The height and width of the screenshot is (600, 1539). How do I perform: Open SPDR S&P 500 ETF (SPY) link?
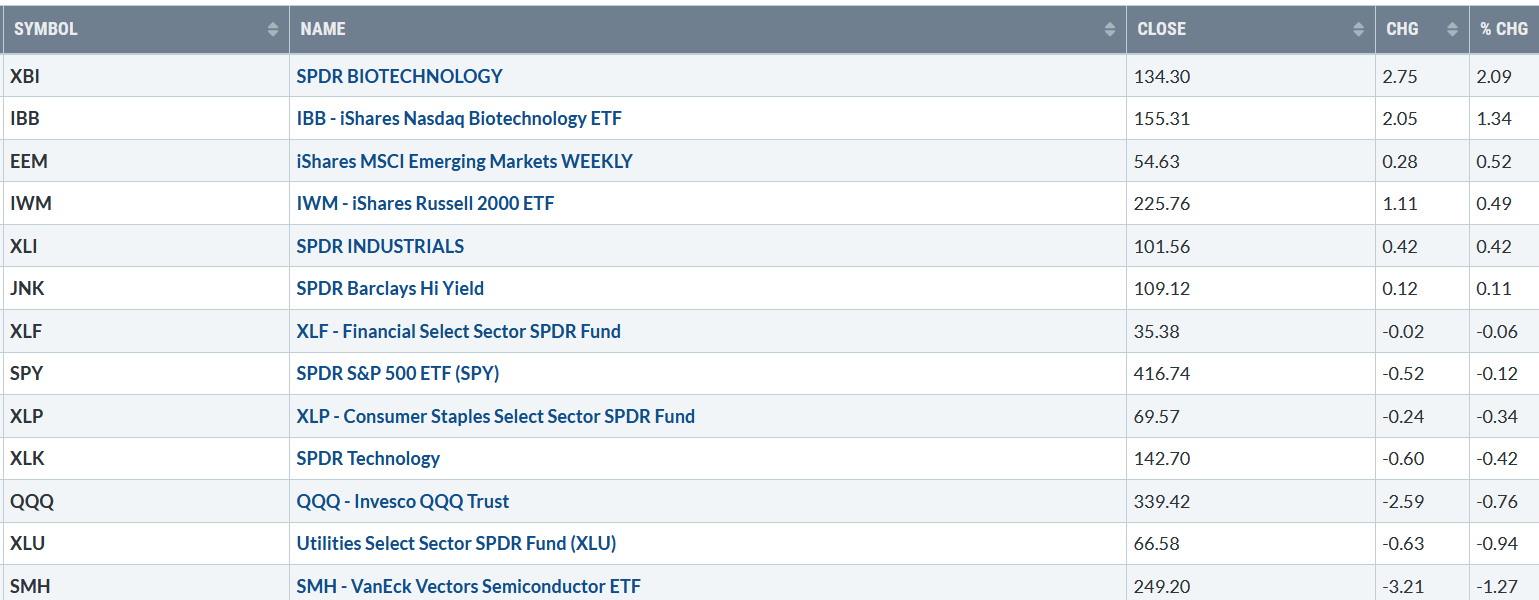tap(398, 373)
